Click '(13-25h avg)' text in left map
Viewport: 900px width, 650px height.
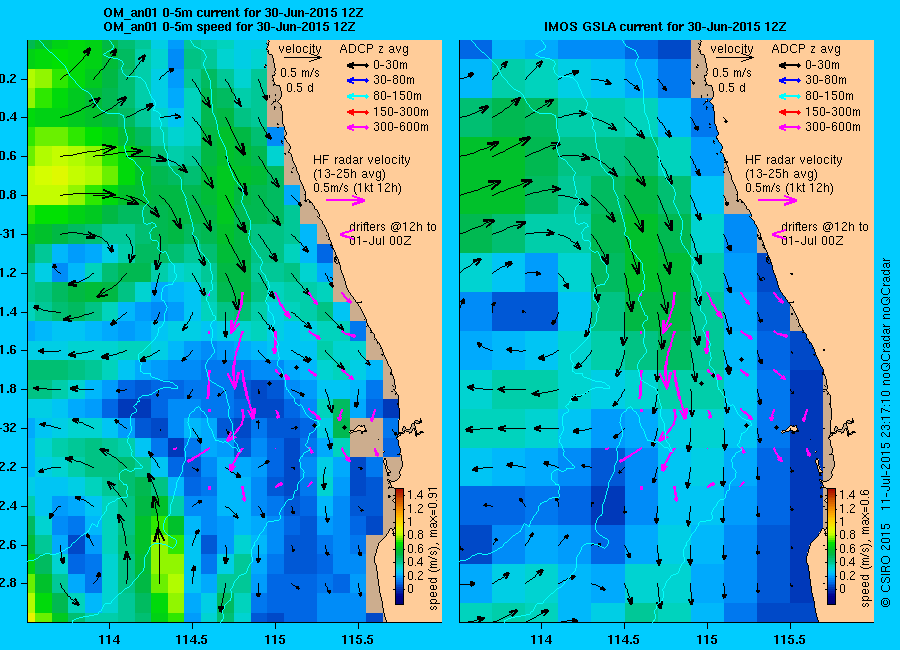coord(349,174)
